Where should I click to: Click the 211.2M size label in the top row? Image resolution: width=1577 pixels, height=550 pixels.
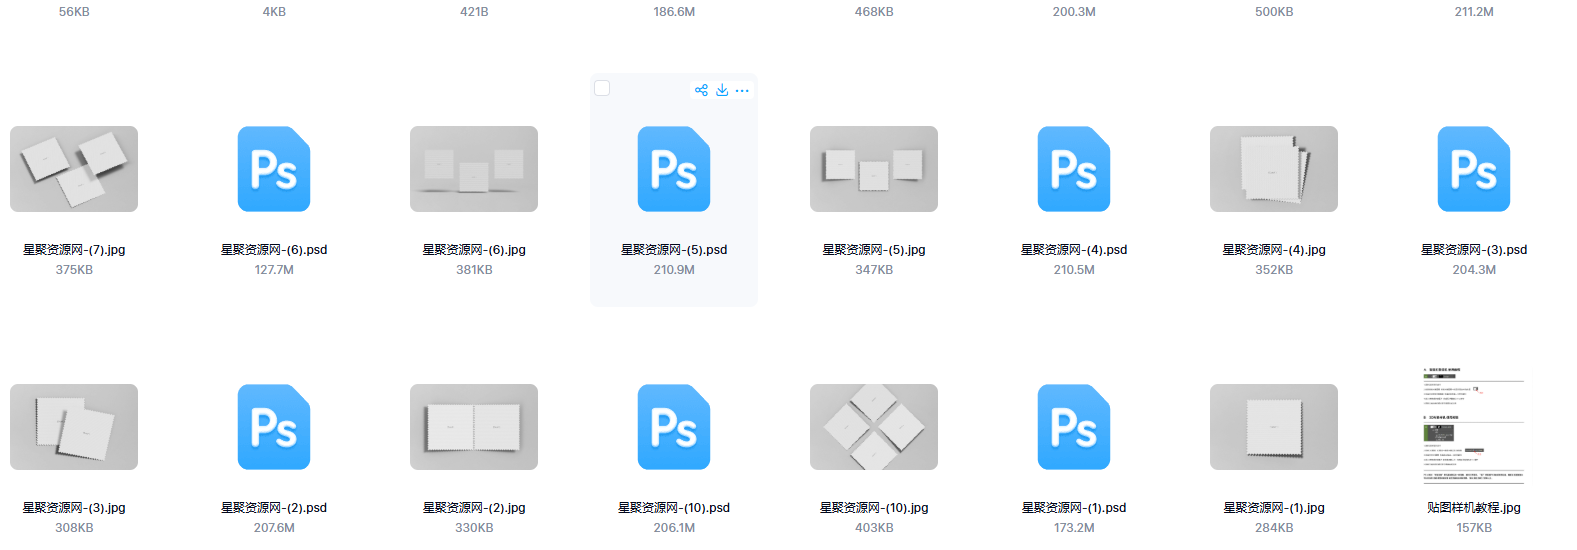(1474, 12)
